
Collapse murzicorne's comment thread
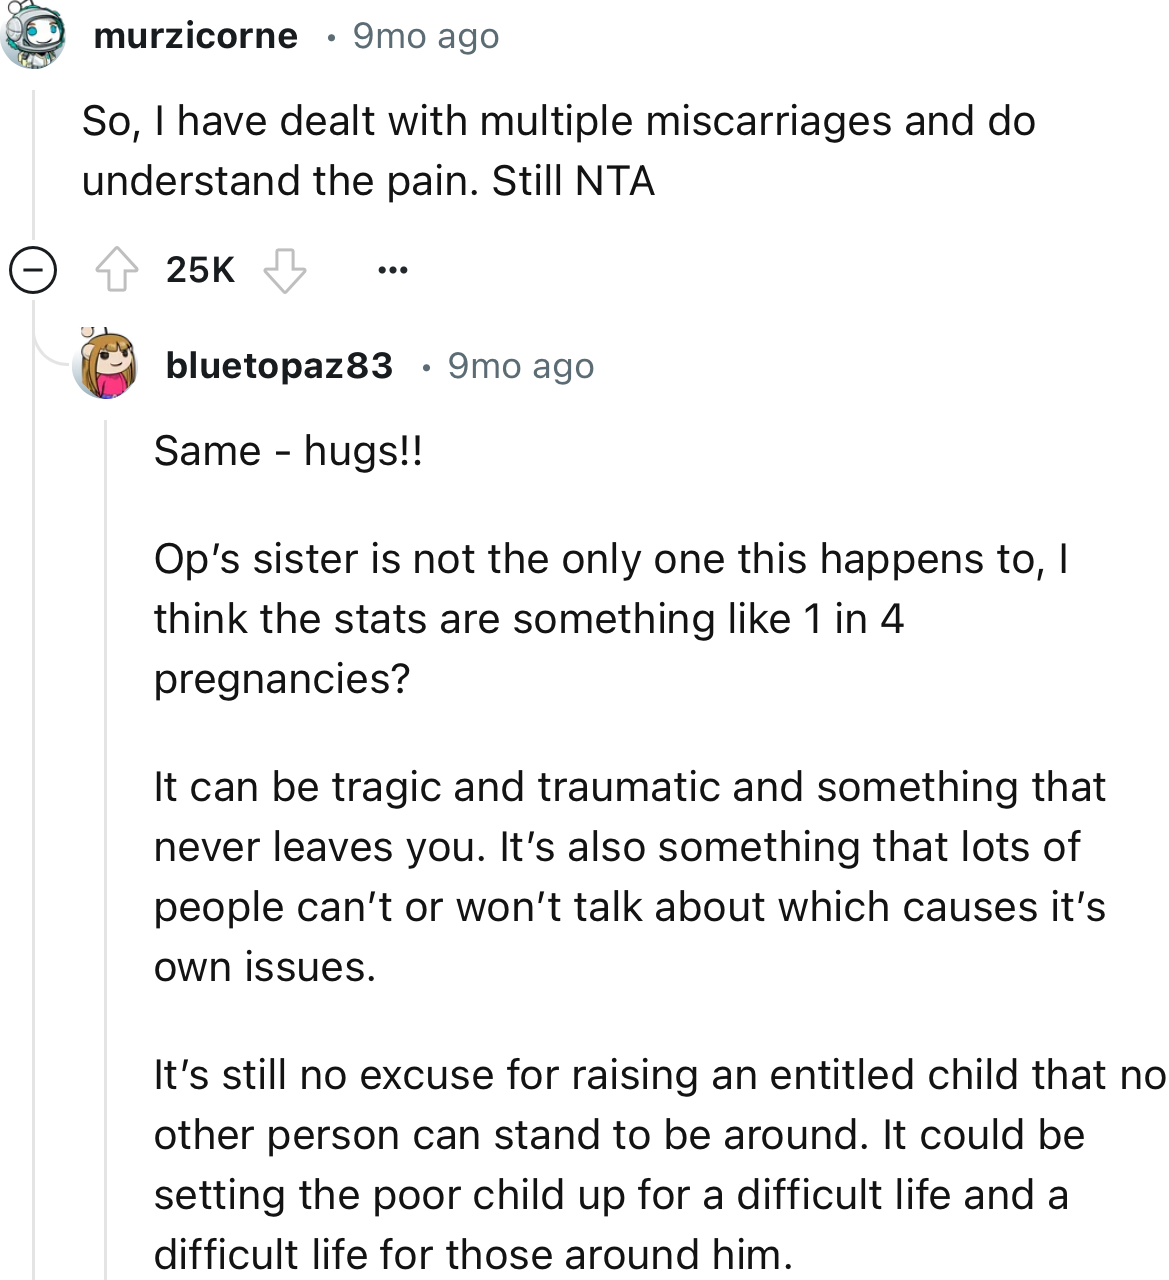point(33,268)
